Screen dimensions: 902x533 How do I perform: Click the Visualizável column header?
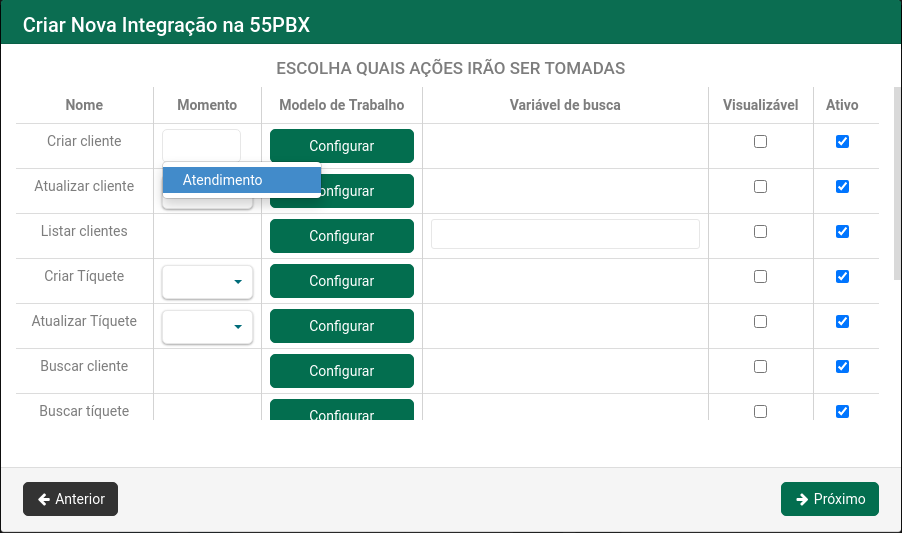760,105
